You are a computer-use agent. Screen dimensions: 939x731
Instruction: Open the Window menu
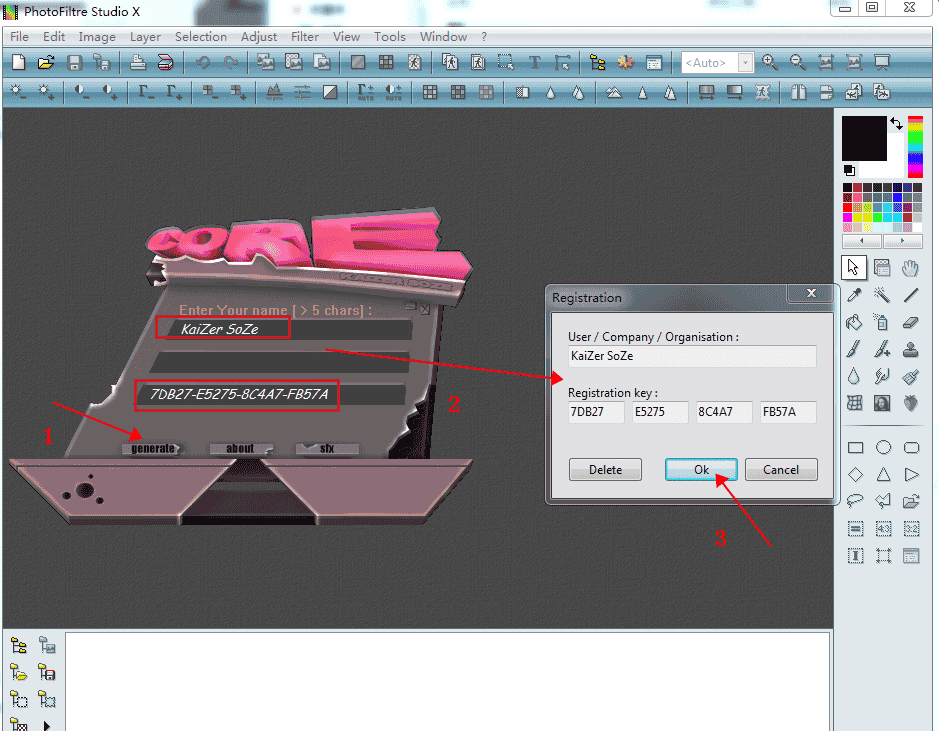[443, 37]
